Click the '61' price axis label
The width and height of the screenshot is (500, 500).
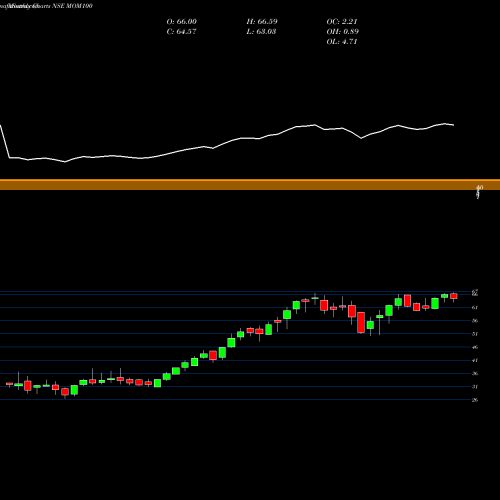[x=475, y=308]
